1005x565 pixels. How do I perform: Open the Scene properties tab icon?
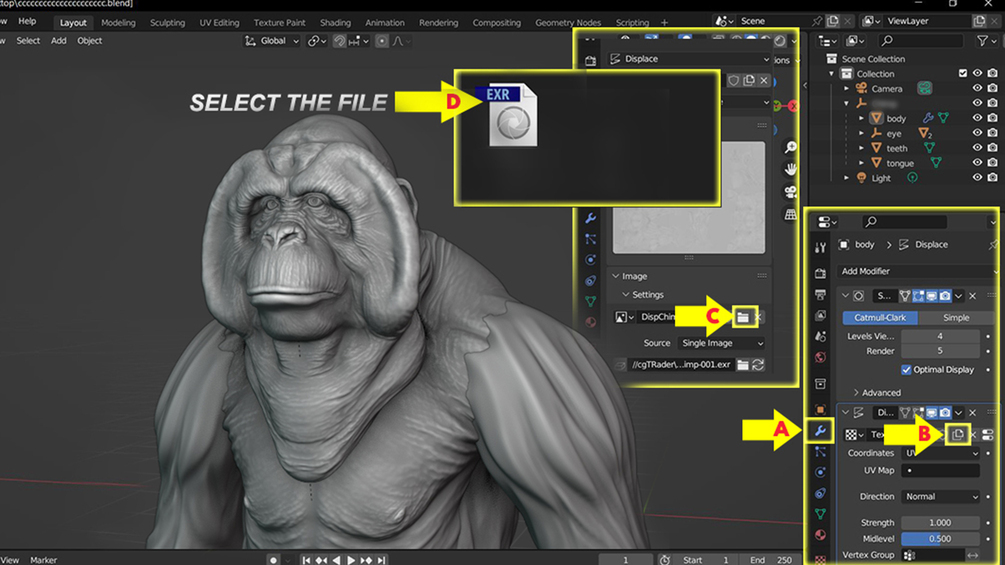click(x=820, y=336)
